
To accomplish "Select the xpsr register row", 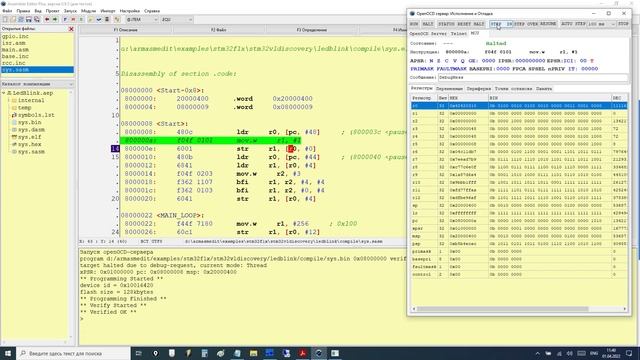I will tap(519, 229).
